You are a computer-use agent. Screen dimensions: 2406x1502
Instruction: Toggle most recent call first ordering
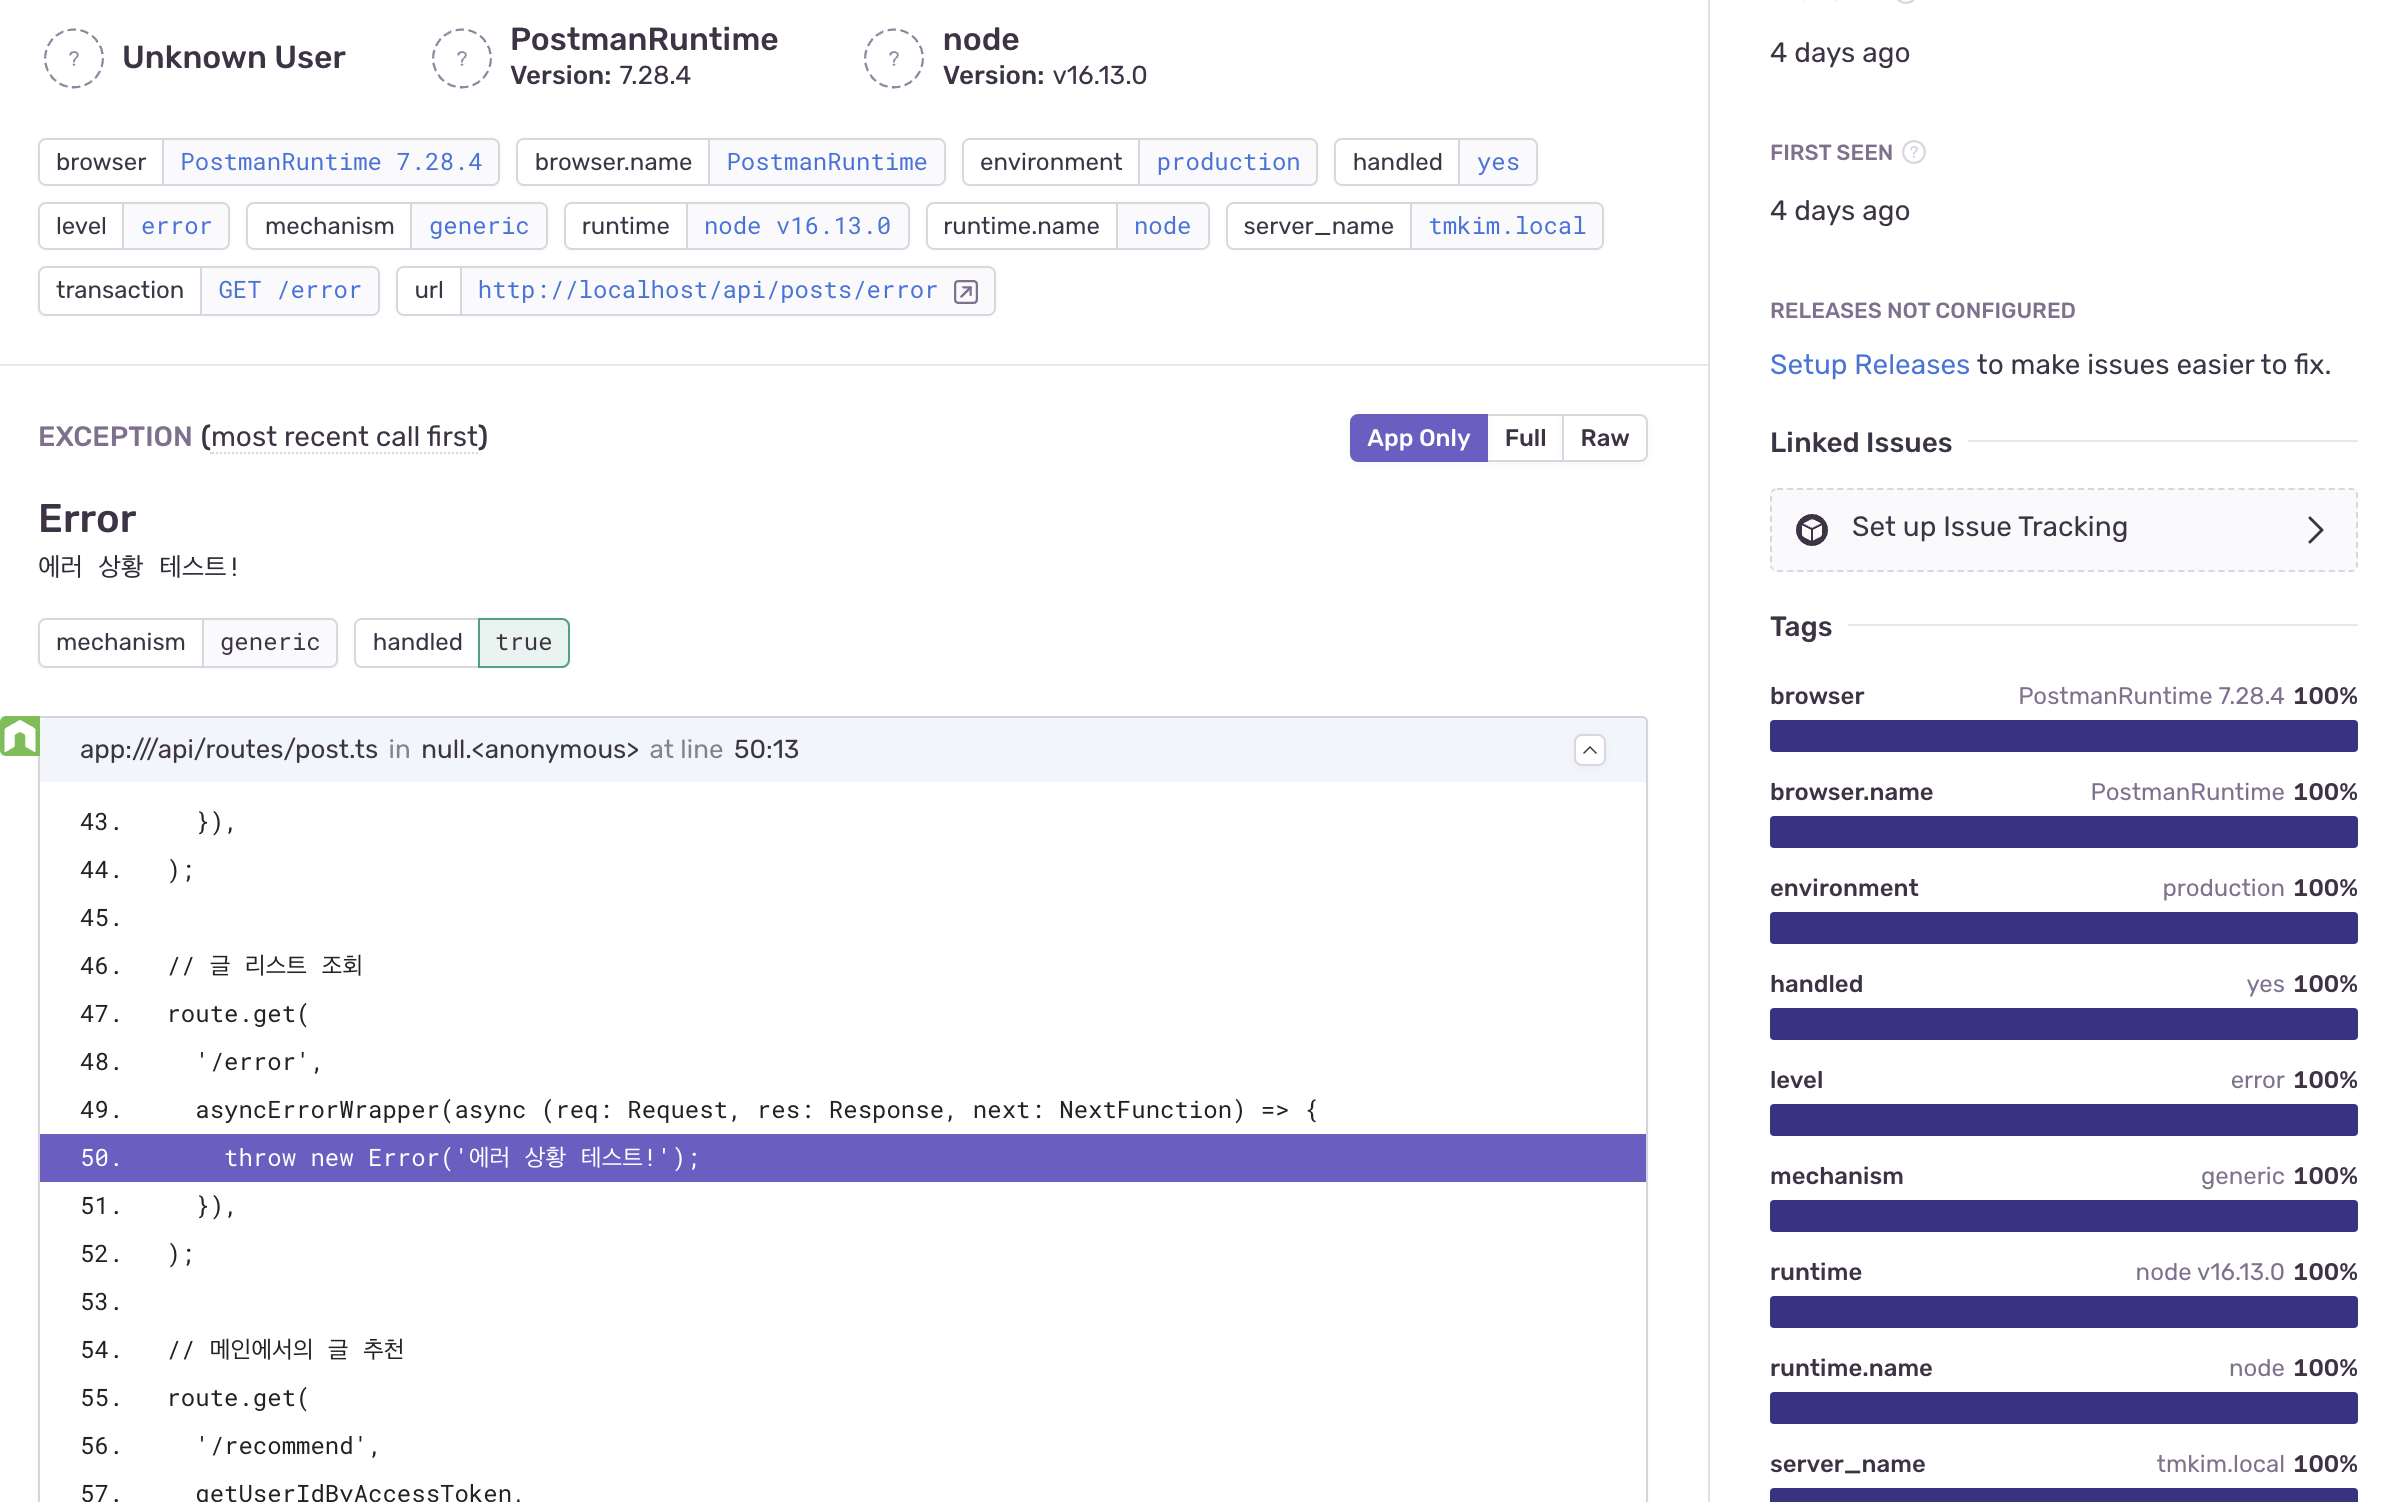click(x=344, y=437)
